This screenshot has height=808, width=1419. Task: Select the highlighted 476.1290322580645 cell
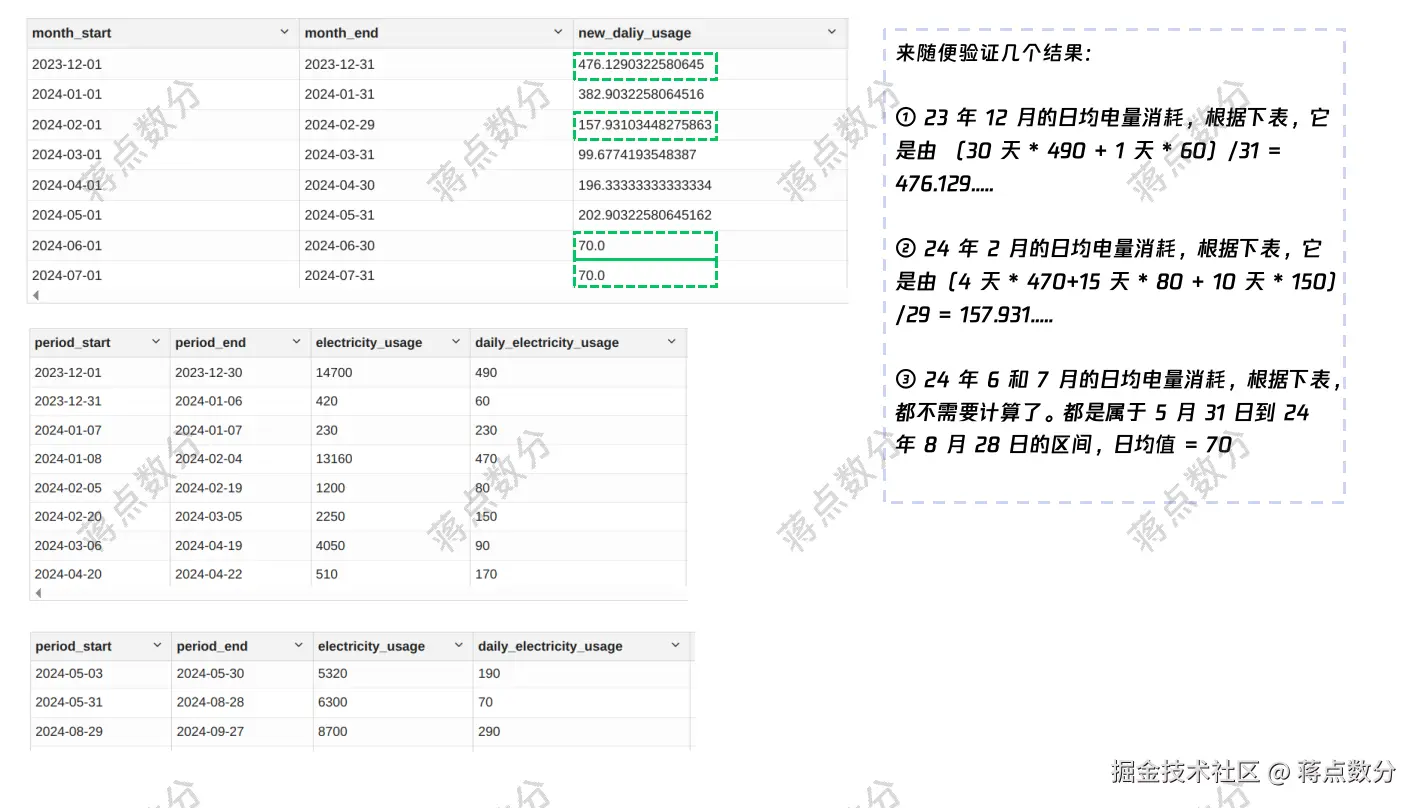[645, 64]
